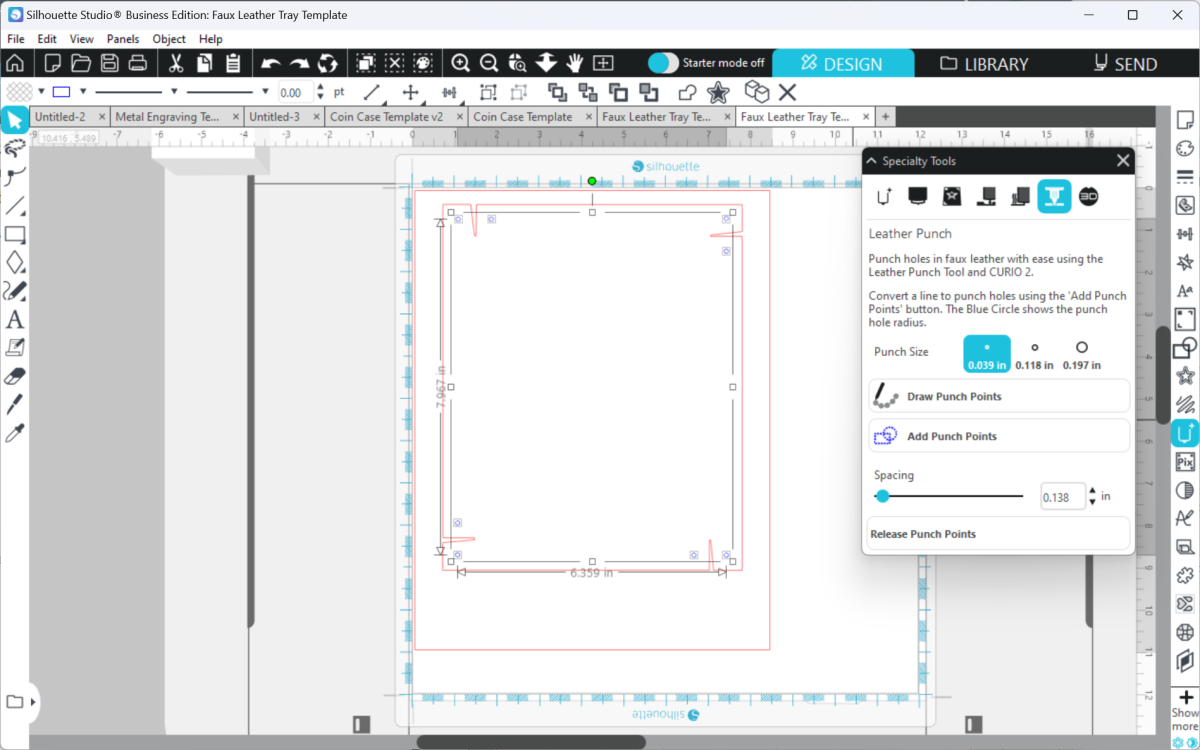Viewport: 1200px width, 750px height.
Task: Add a new document tab
Action: pos(885,117)
